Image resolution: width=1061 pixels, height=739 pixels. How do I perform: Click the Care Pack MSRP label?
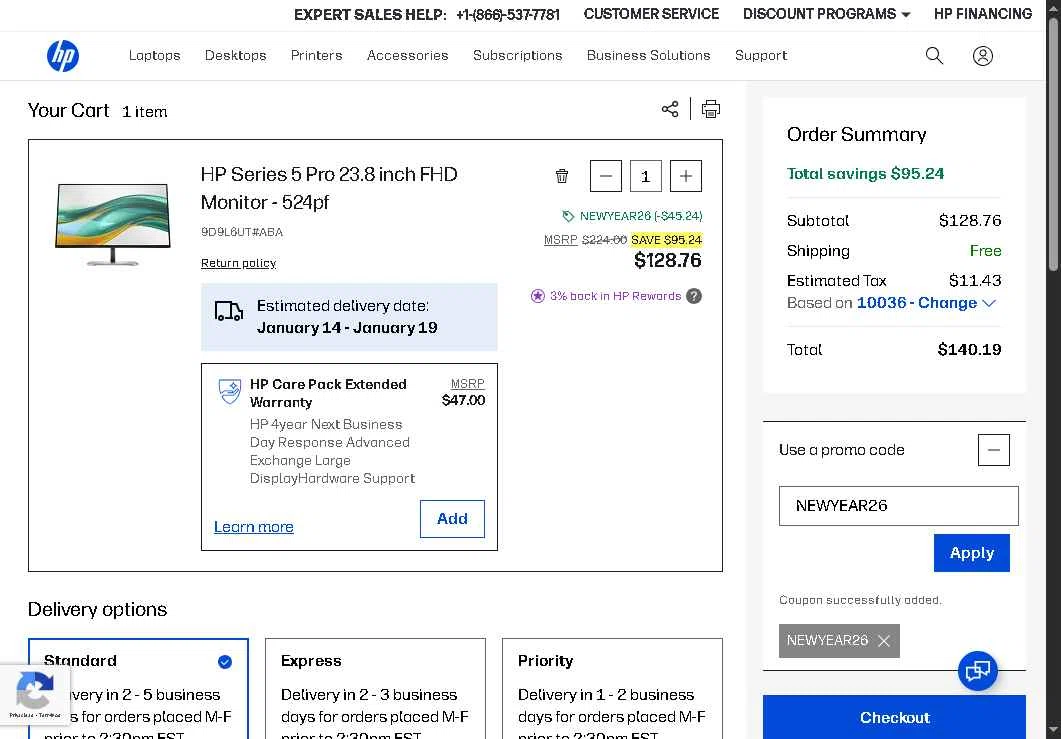[x=468, y=384]
